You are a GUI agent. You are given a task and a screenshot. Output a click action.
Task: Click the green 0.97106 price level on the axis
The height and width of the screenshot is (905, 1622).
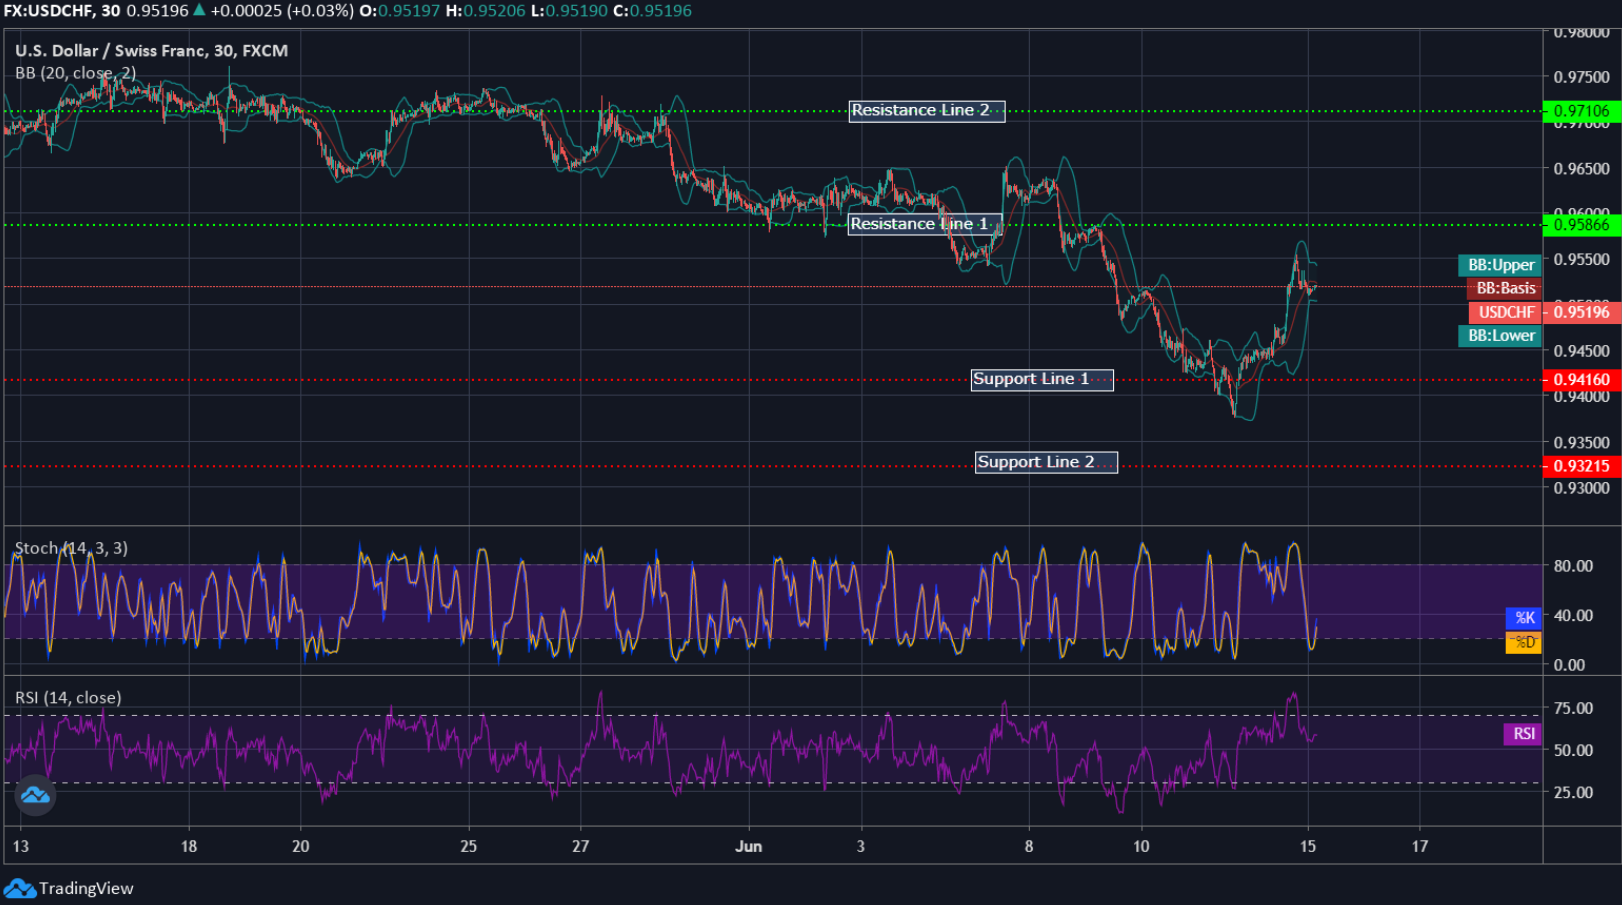(1580, 113)
